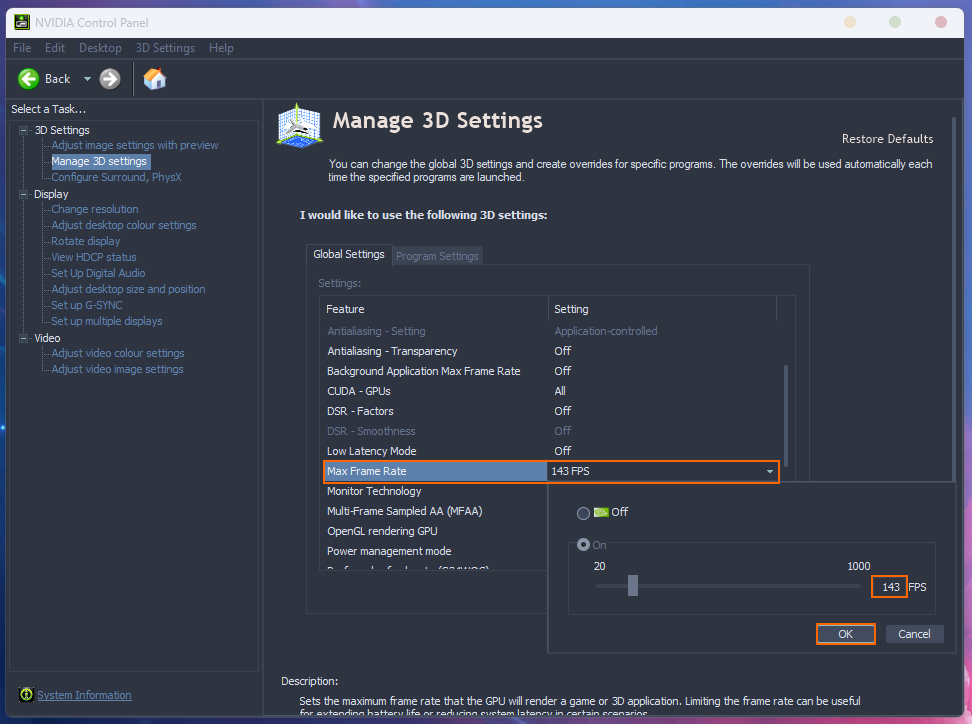972x724 pixels.
Task: Open the 3D Settings menu
Action: click(x=165, y=48)
